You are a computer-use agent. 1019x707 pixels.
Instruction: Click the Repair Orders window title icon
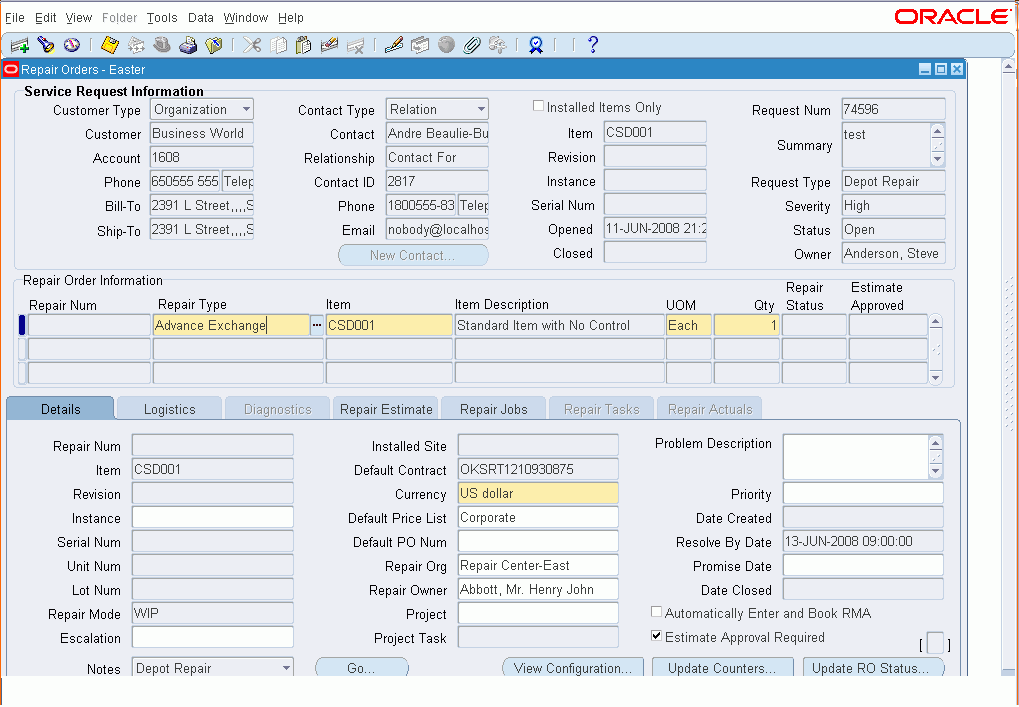point(11,69)
